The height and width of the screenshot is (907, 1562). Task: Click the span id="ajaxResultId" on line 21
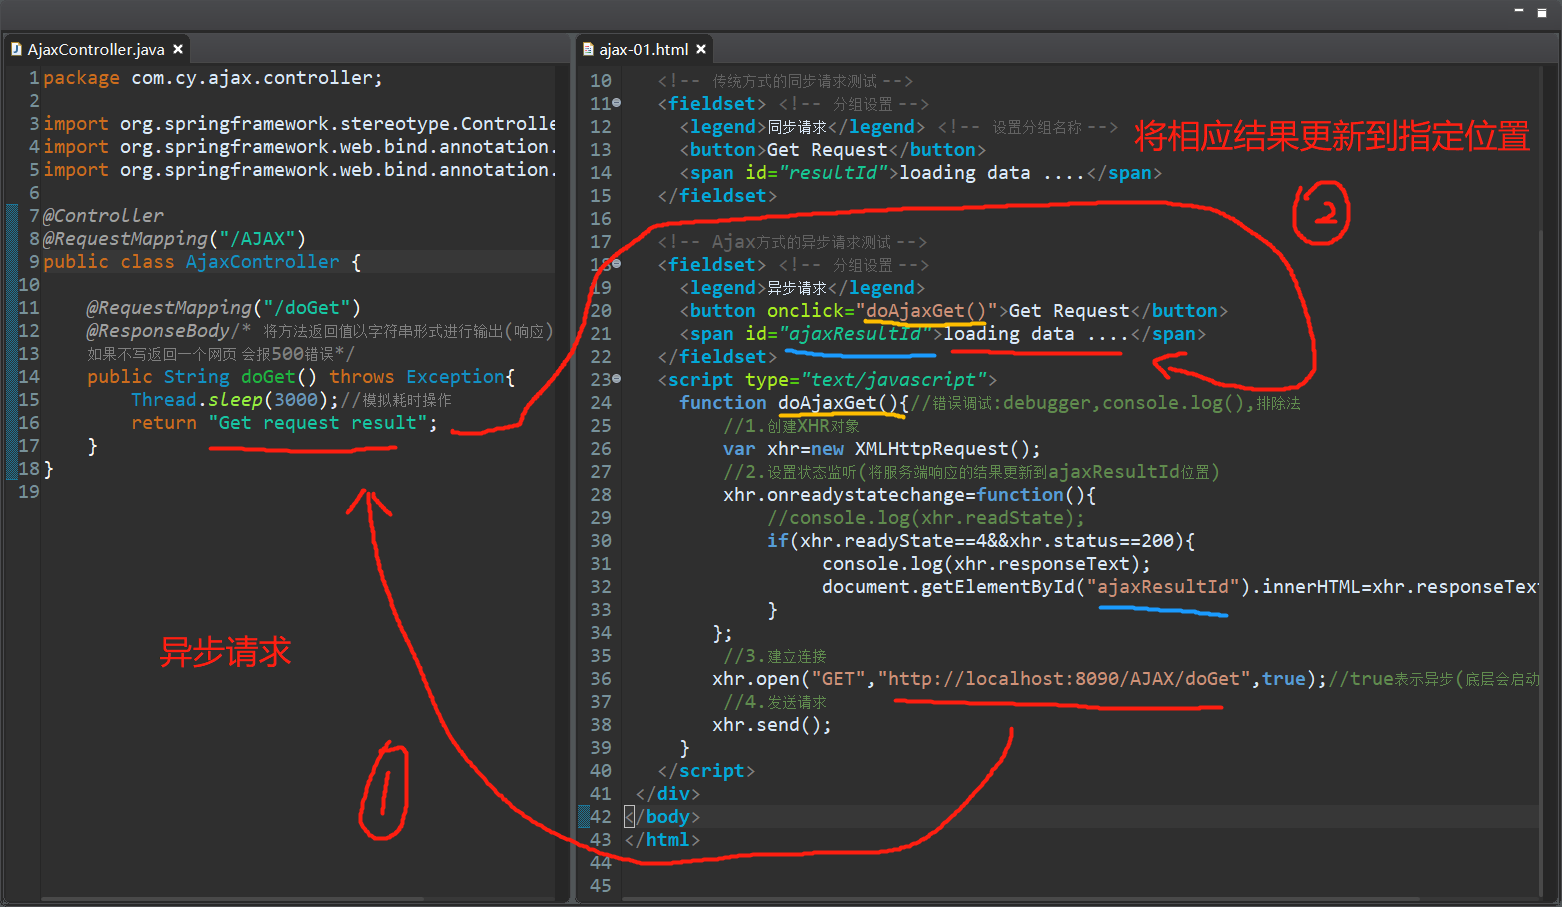pos(942,334)
